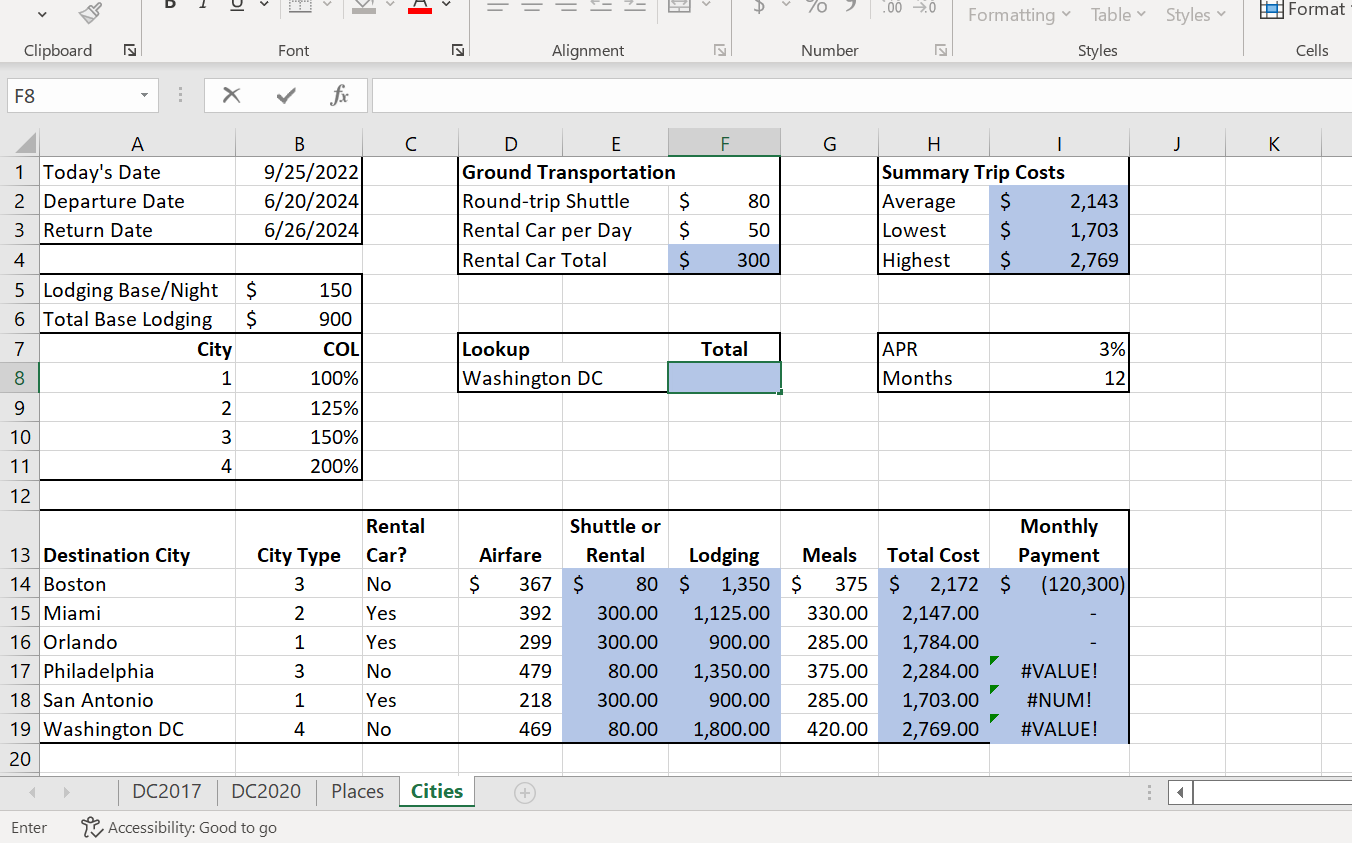Switch to the Places sheet tab
Screen dimensions: 1352x843
[x=357, y=791]
